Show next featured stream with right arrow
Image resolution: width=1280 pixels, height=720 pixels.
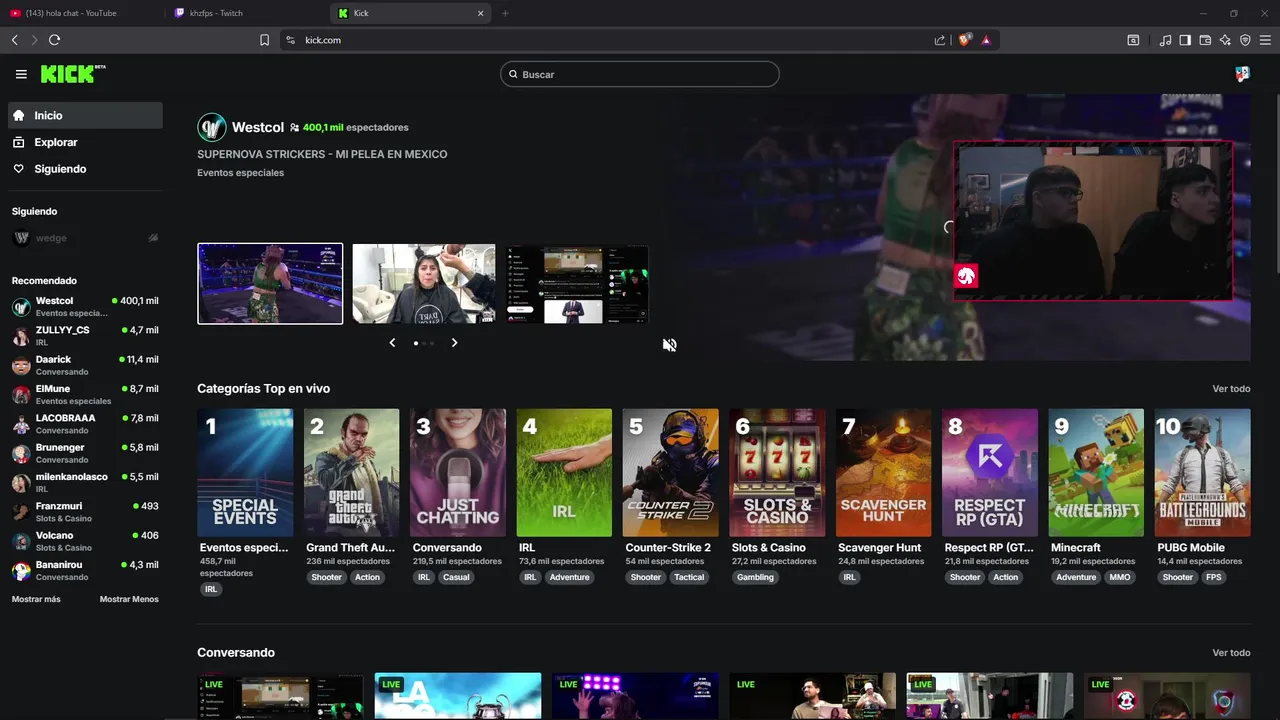pos(454,343)
